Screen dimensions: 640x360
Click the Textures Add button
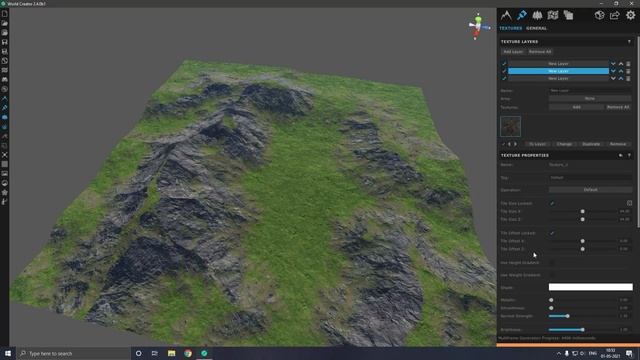(x=576, y=107)
